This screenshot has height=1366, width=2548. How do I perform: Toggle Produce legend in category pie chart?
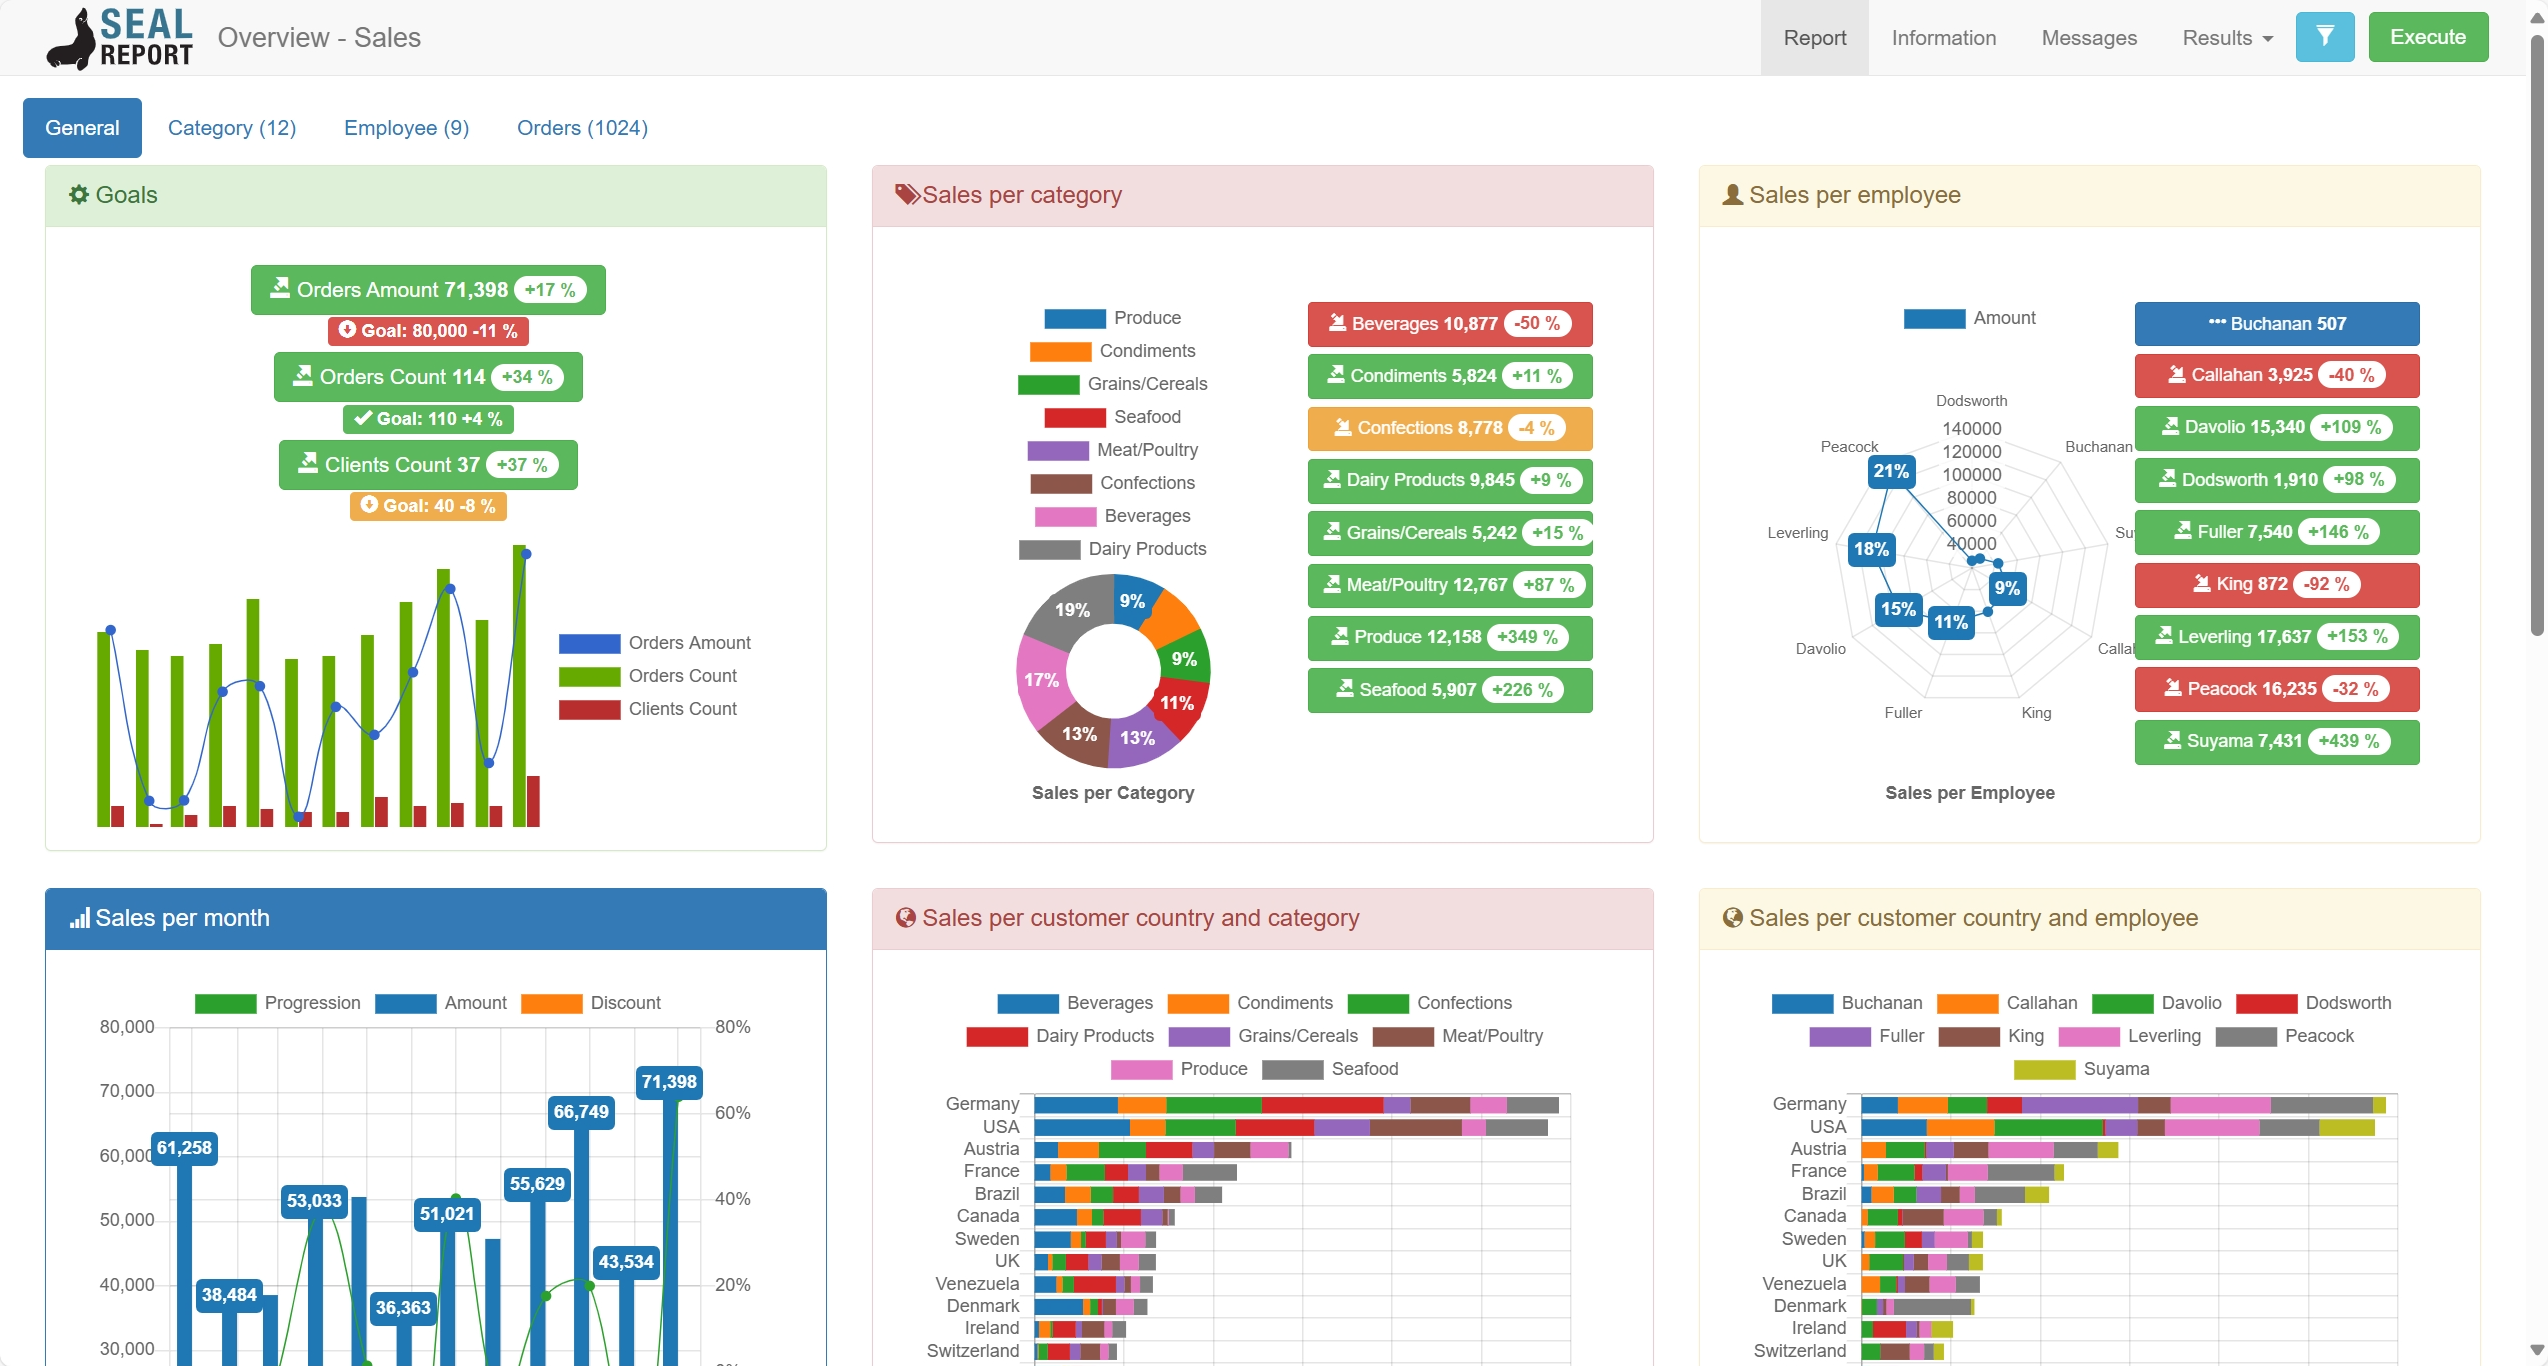[1112, 318]
